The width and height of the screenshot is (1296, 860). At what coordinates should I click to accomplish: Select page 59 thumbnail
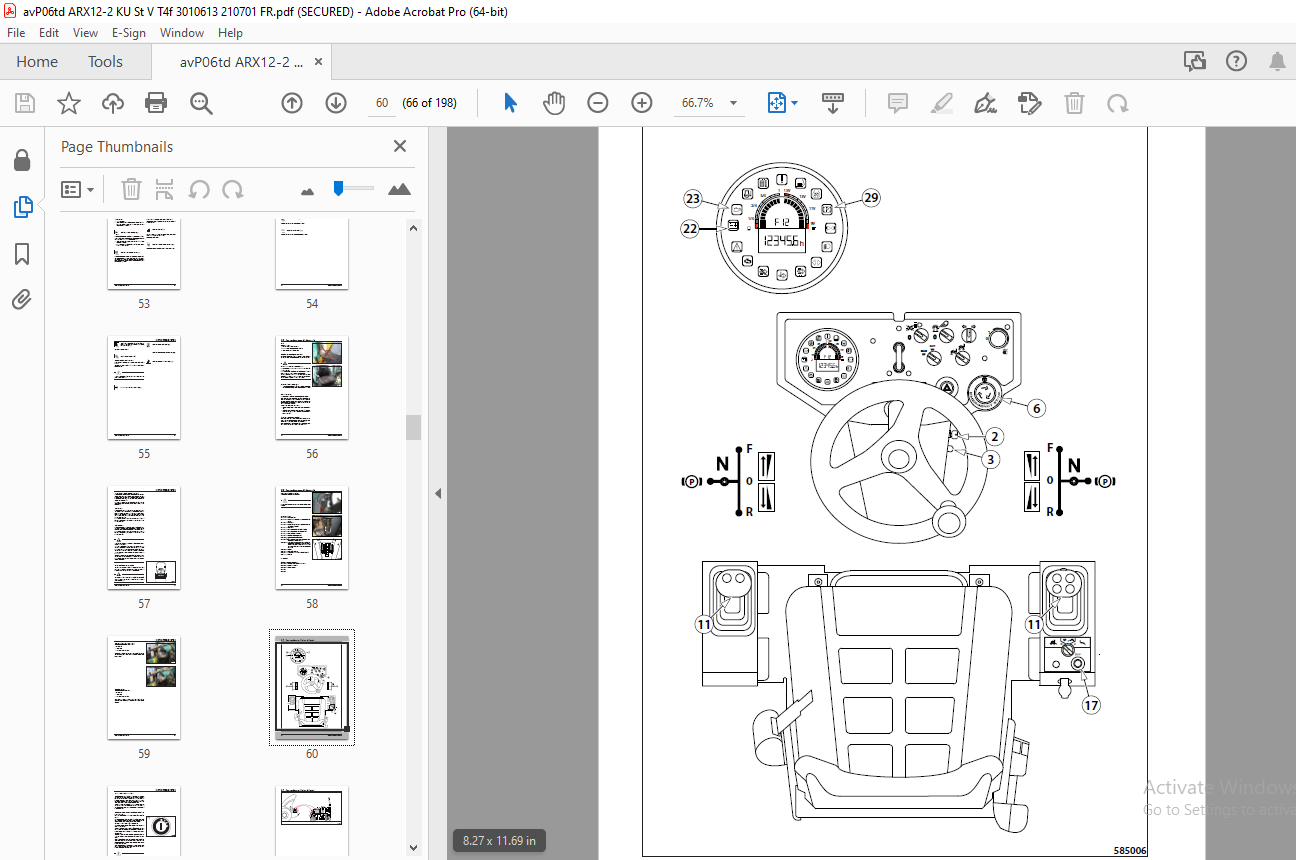click(x=144, y=688)
